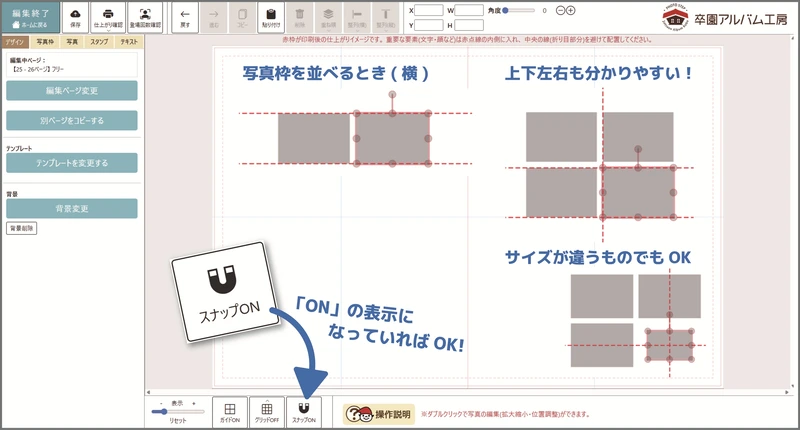
Task: Click the 登場回数確認 face-count icon
Action: pyautogui.click(x=145, y=16)
